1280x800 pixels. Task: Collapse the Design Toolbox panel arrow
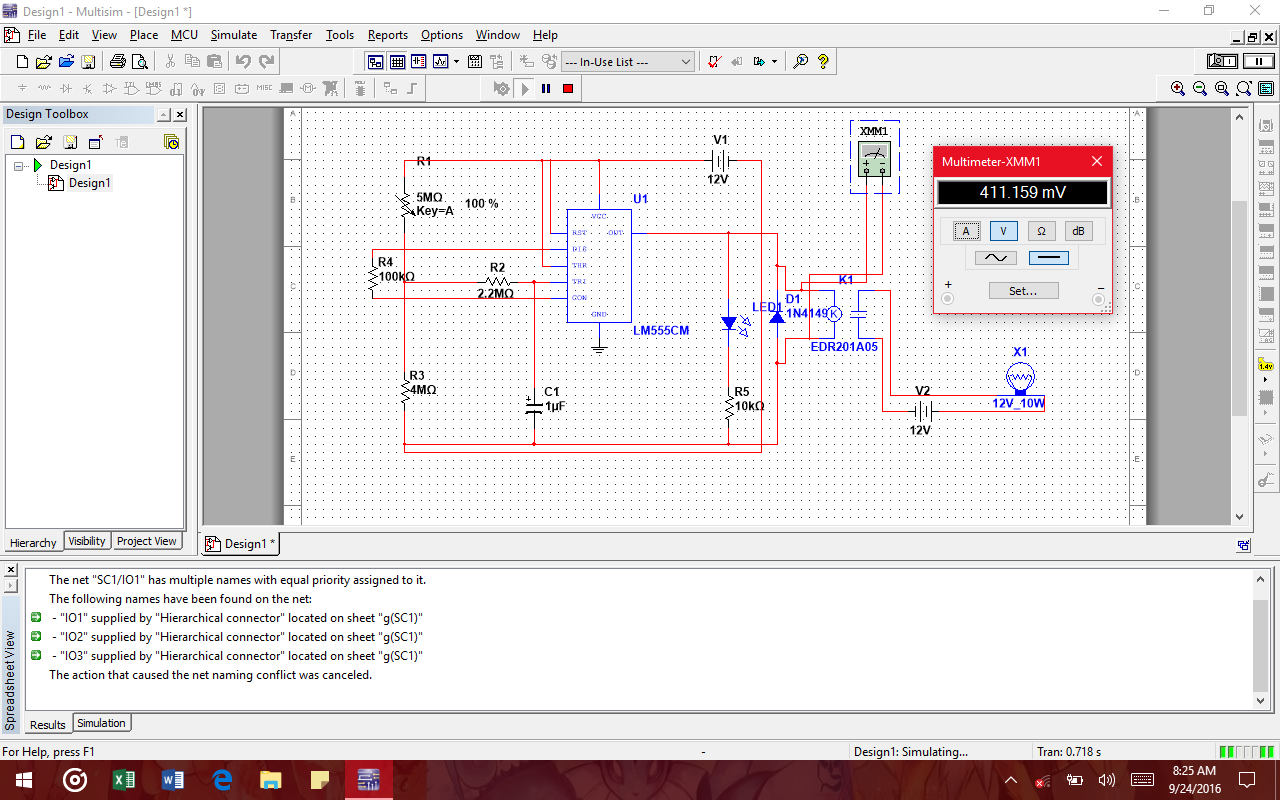click(163, 115)
